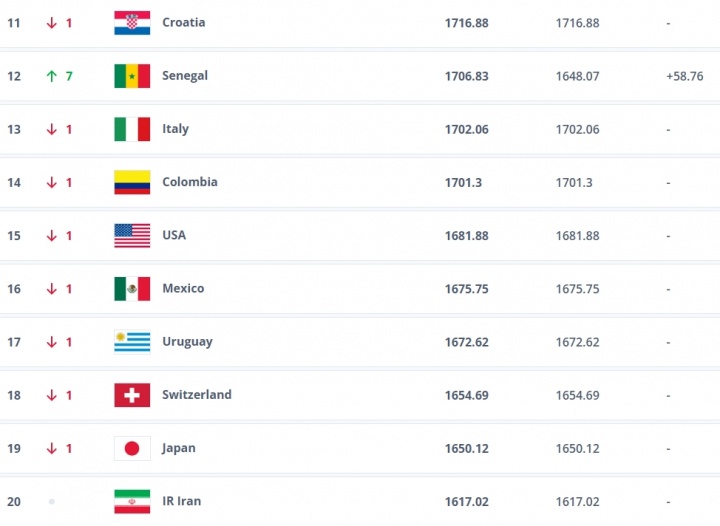Image resolution: width=720 pixels, height=526 pixels.
Task: Click the USA flag icon
Action: point(132,235)
